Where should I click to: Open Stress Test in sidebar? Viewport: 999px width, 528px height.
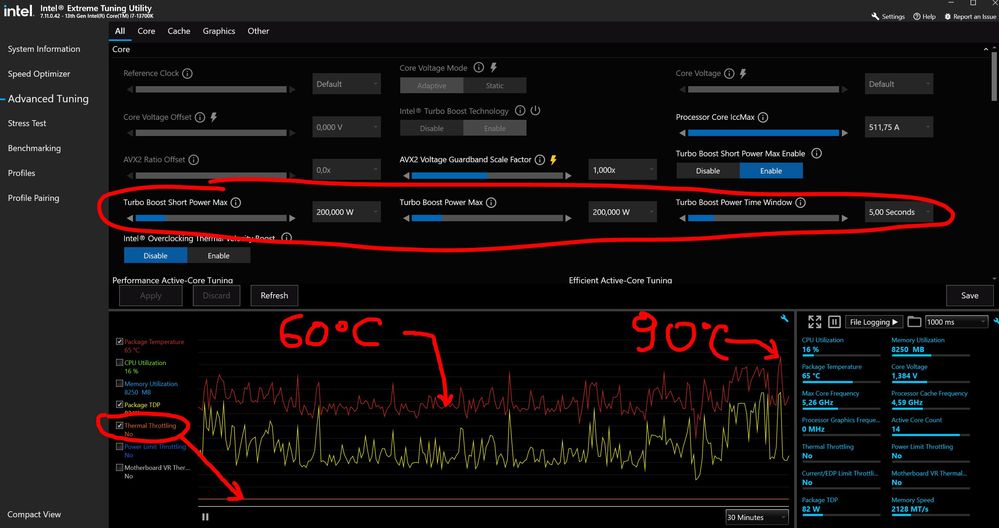coord(27,124)
